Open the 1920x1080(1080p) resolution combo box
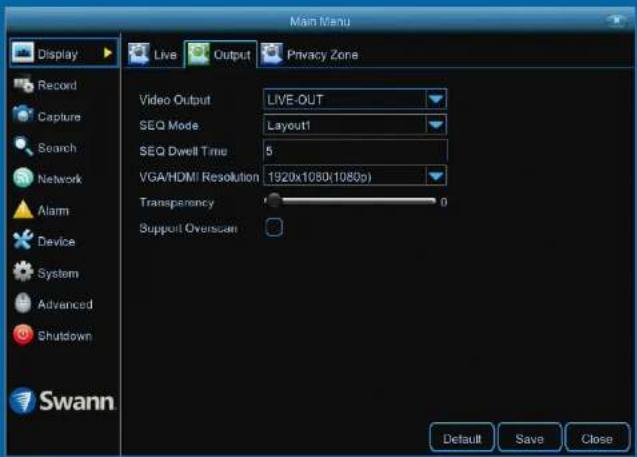637x457 pixels. click(355, 176)
